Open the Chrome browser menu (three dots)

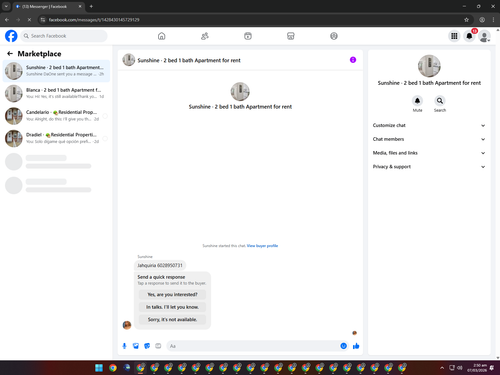[493, 20]
